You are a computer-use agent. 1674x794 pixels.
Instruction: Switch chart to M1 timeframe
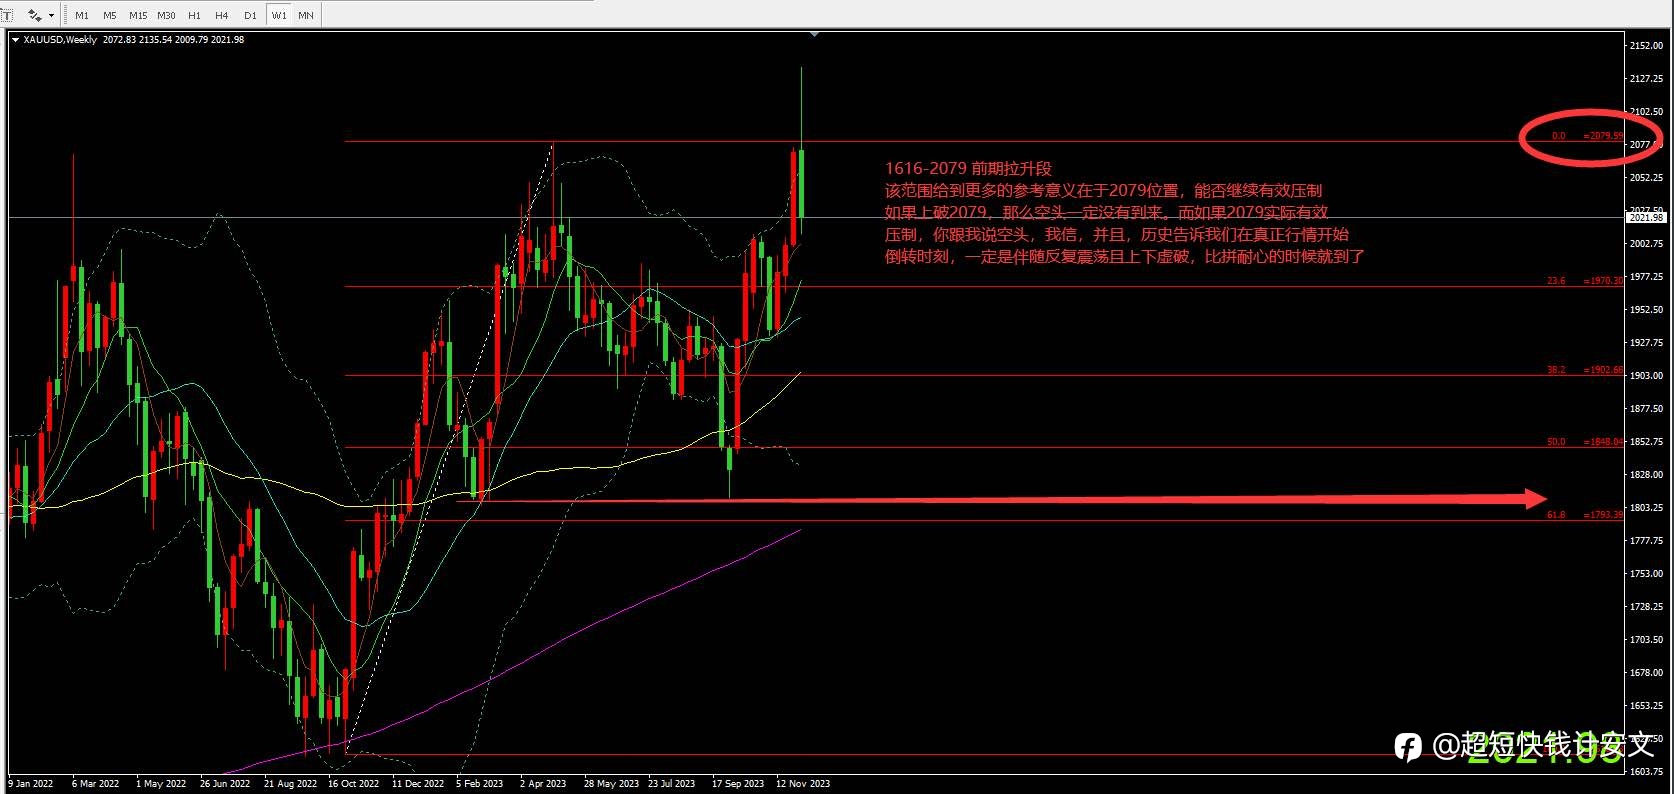point(82,15)
